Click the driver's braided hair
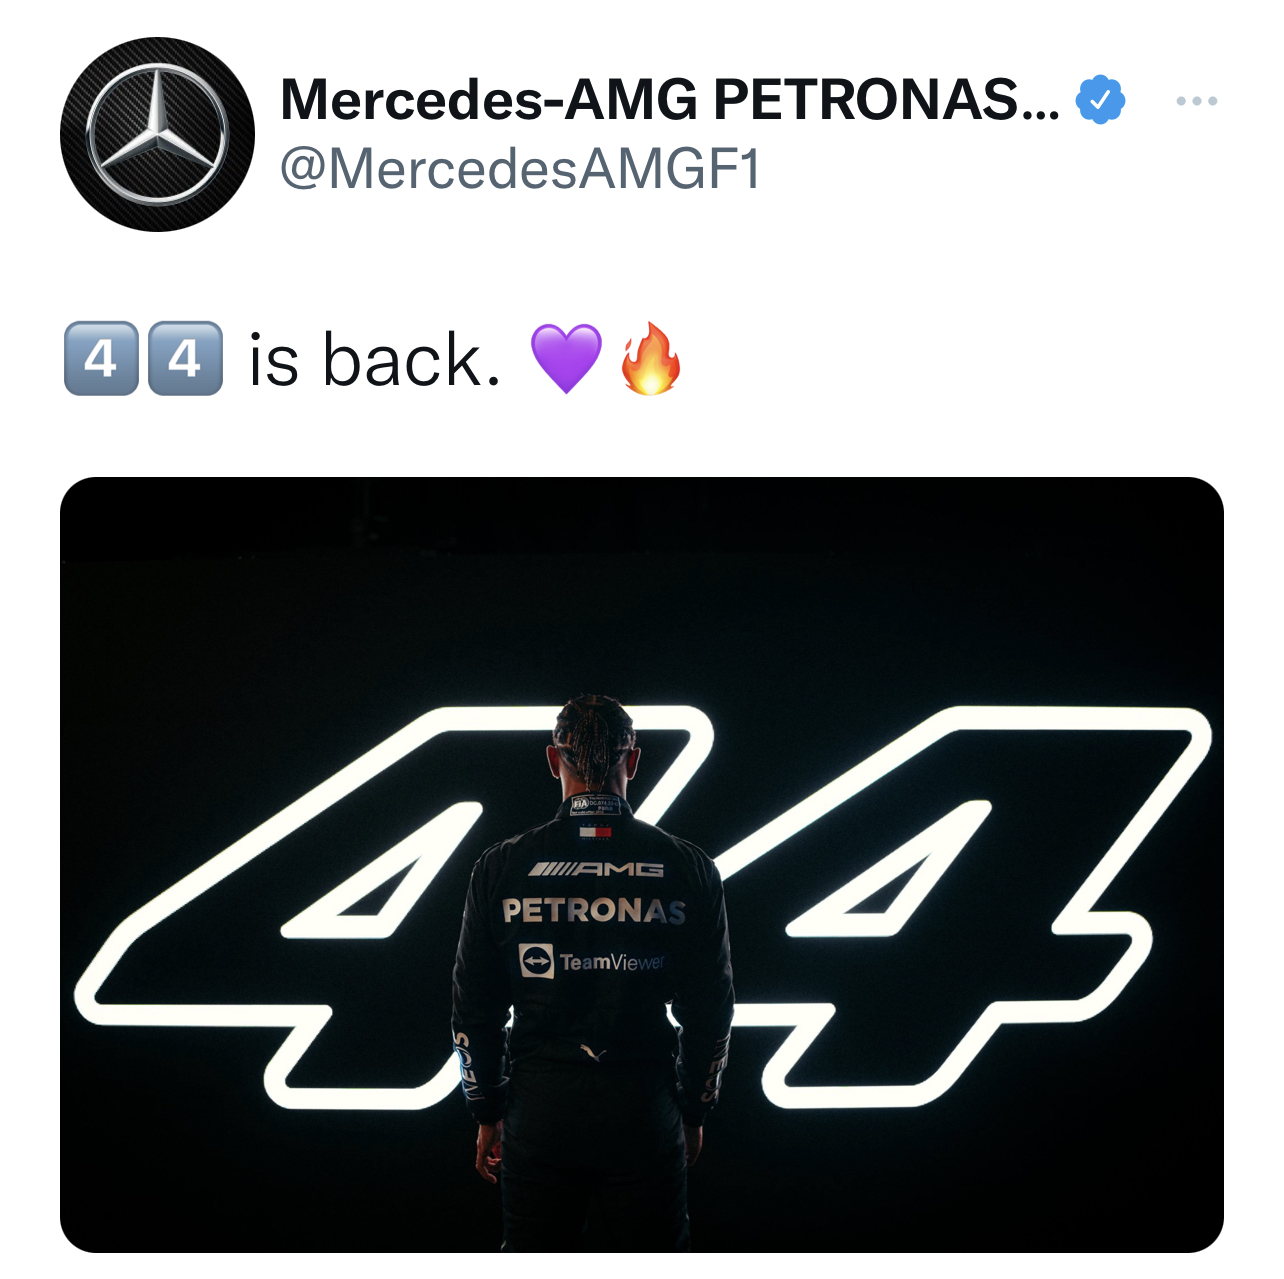 coord(593,735)
